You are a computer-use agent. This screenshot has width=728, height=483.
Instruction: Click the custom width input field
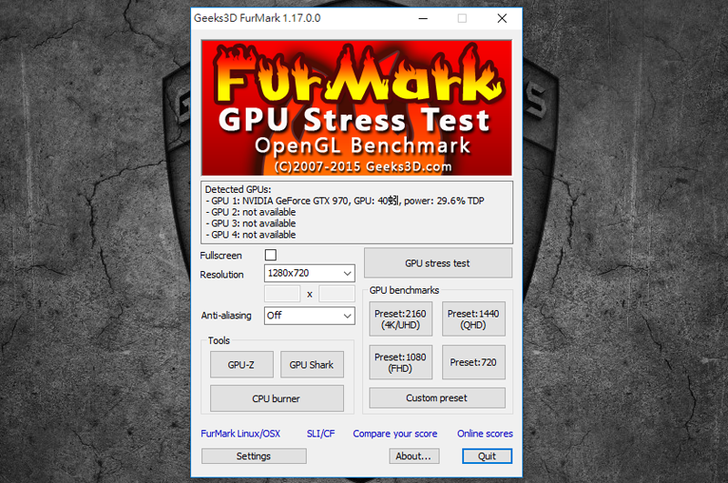pos(282,294)
